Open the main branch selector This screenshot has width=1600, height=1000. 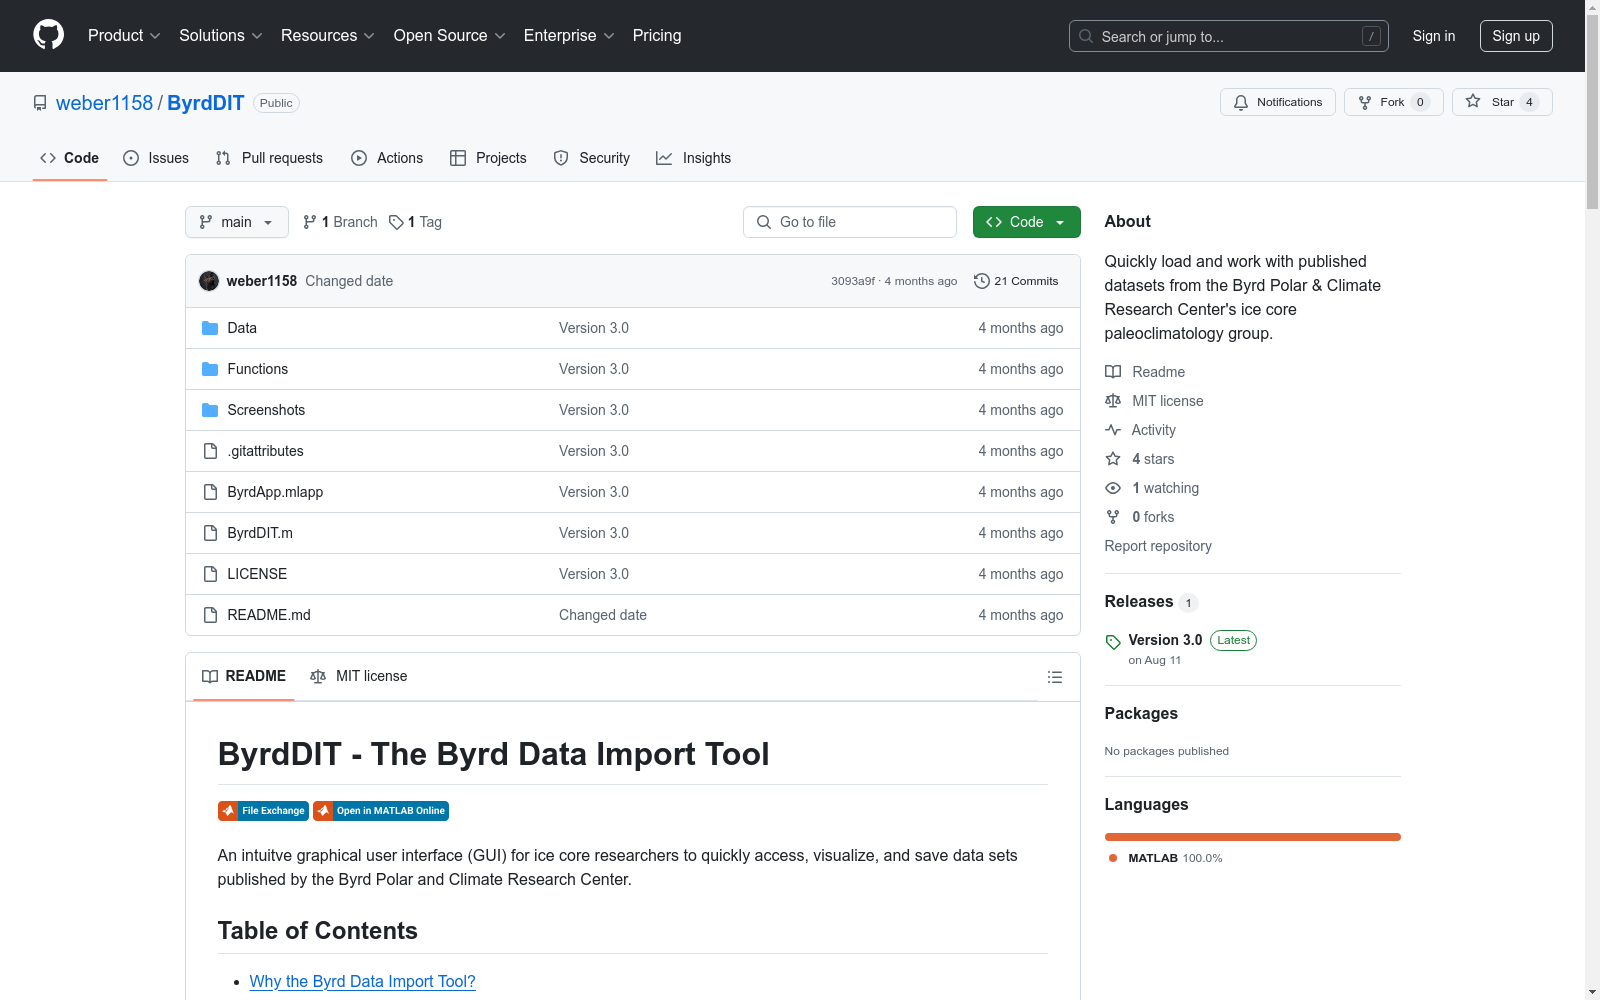click(x=237, y=222)
